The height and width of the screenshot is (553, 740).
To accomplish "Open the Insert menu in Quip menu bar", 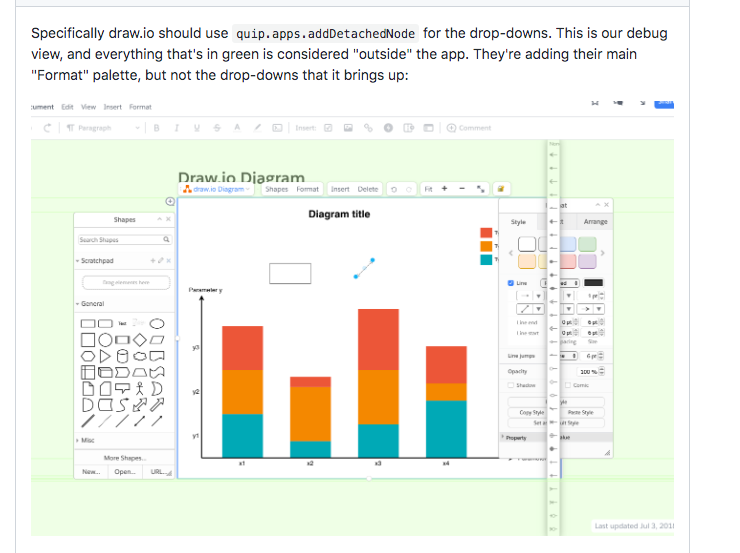I will coord(112,107).
